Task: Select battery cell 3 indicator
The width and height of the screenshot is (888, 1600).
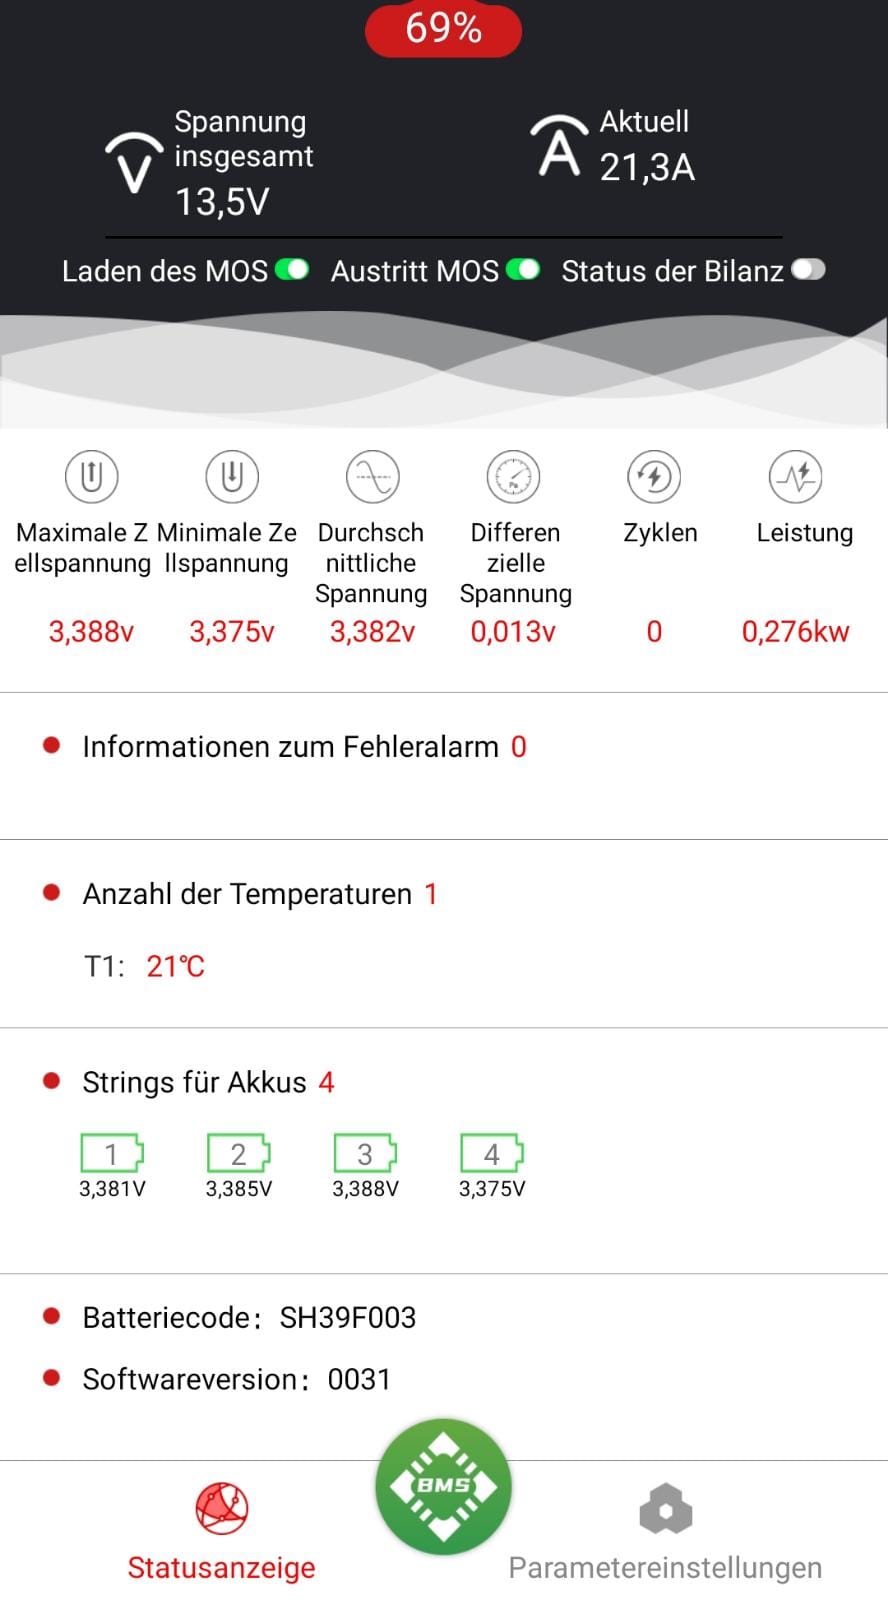Action: 365,1155
